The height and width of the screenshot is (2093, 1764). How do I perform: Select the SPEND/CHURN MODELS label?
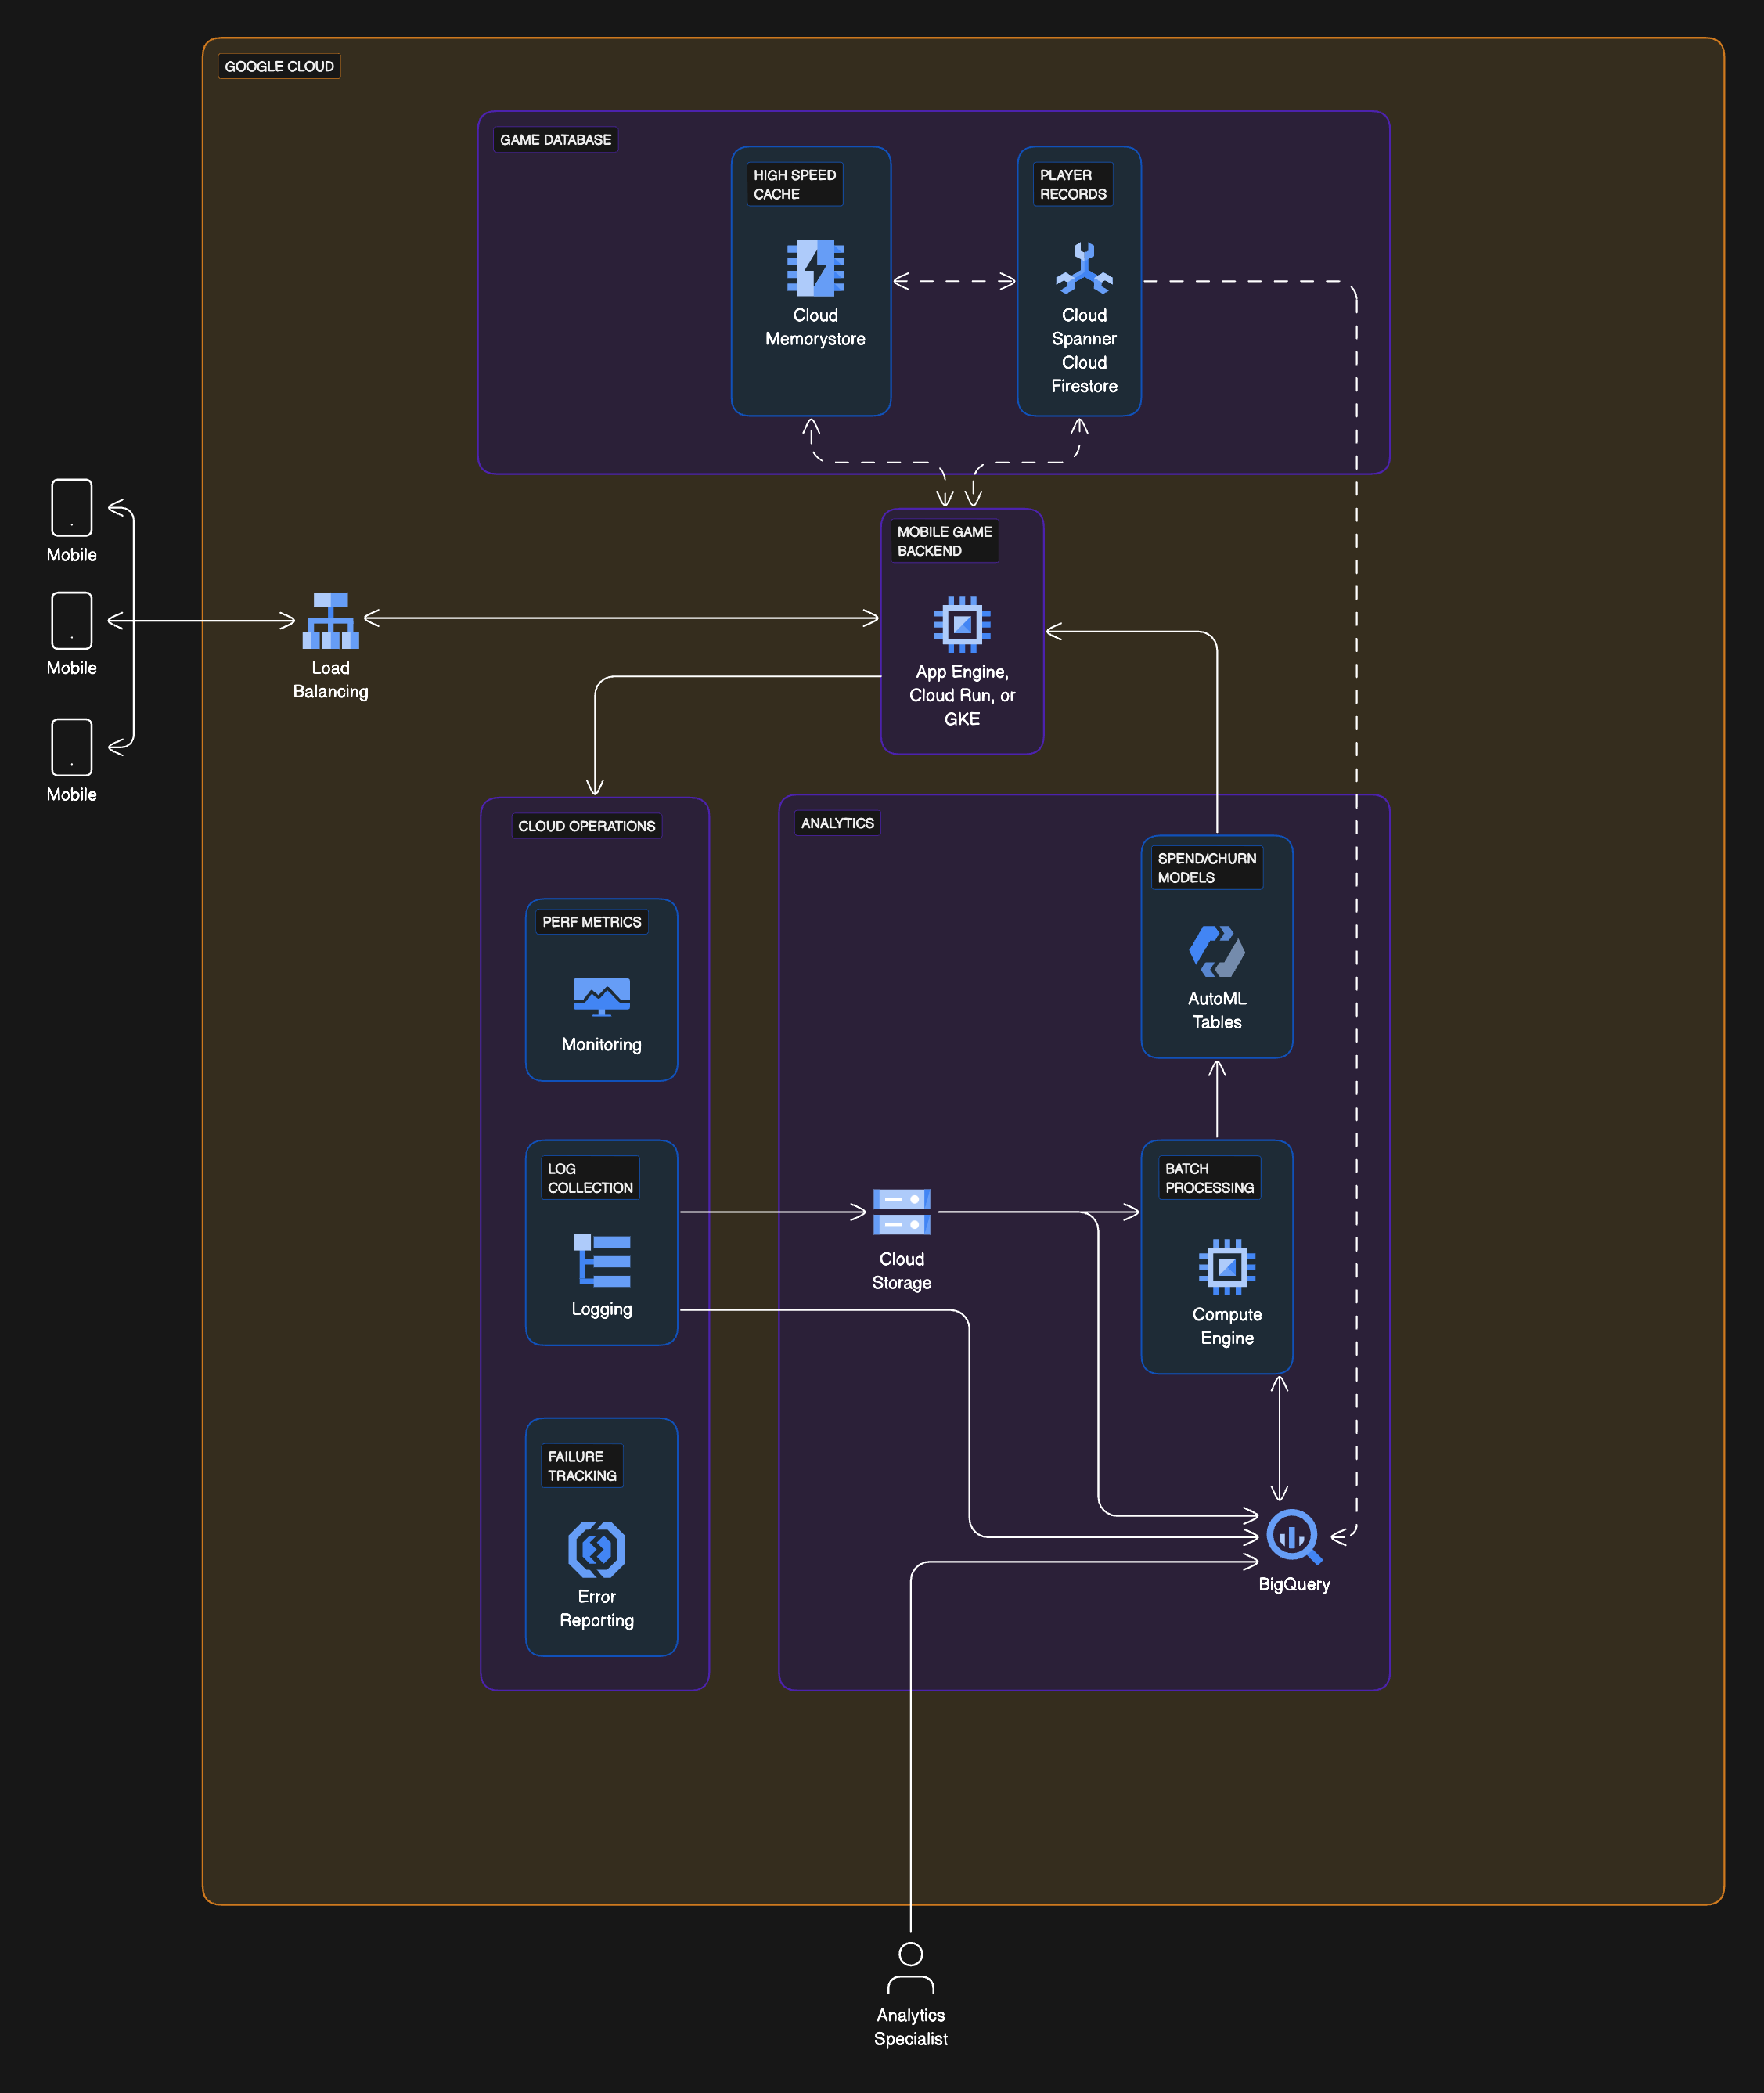click(1208, 868)
